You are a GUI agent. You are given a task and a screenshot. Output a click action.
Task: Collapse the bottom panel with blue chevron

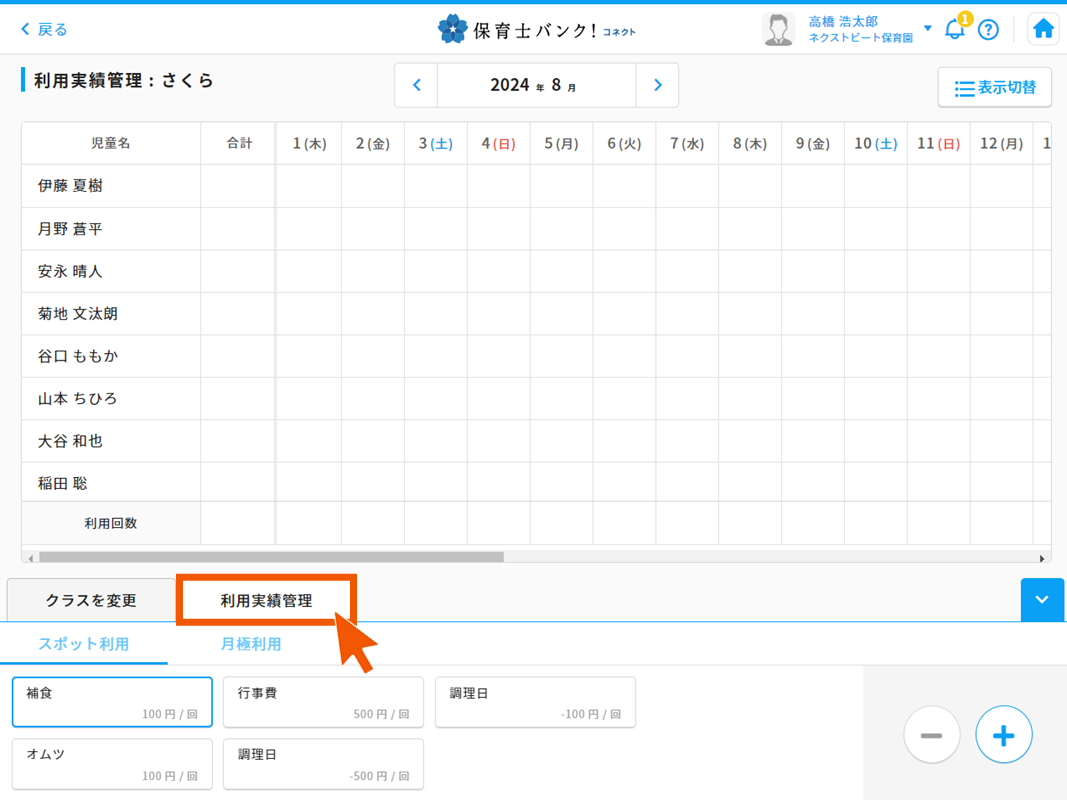1042,600
